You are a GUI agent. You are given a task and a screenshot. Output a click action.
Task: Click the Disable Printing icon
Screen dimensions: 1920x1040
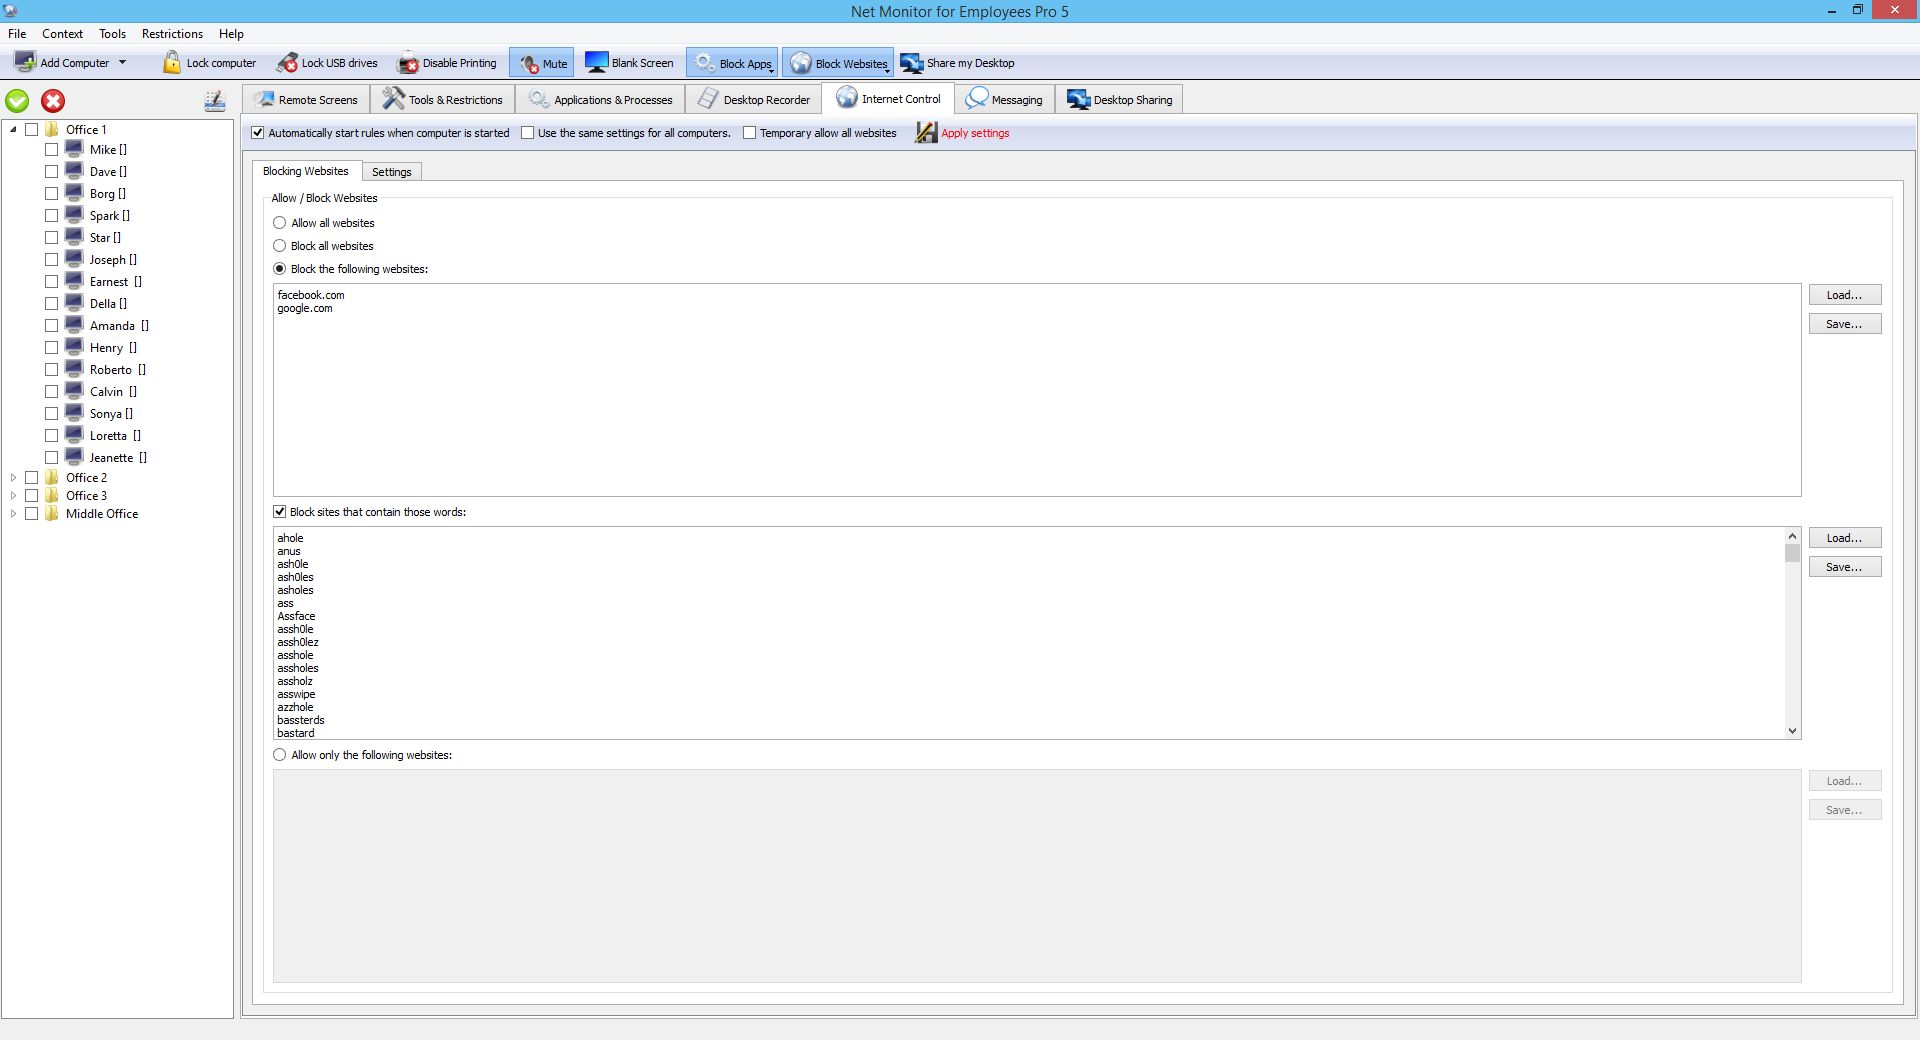(x=408, y=63)
